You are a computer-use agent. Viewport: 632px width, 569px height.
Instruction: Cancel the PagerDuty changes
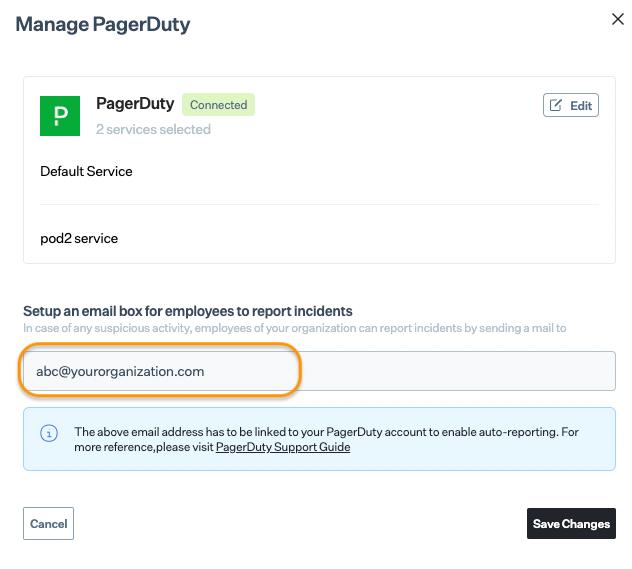point(48,523)
